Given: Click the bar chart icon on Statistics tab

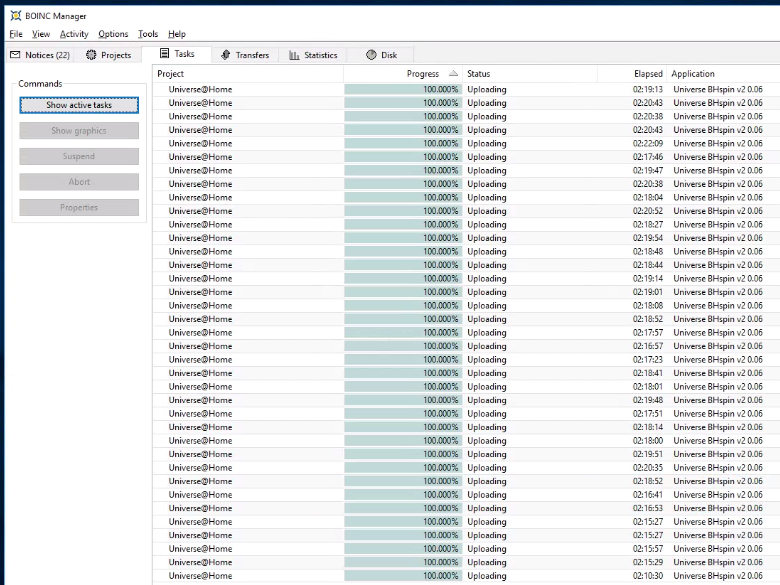Looking at the screenshot, I should pyautogui.click(x=294, y=55).
